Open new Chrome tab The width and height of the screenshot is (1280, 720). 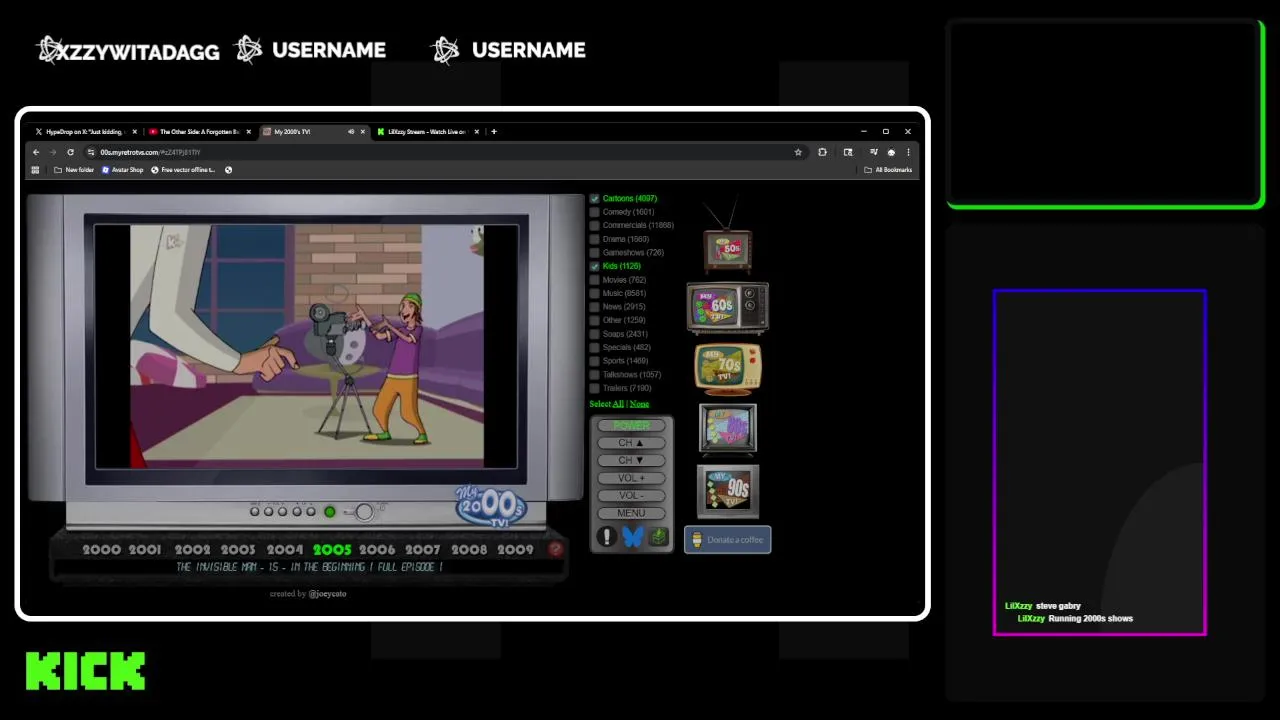tap(493, 131)
